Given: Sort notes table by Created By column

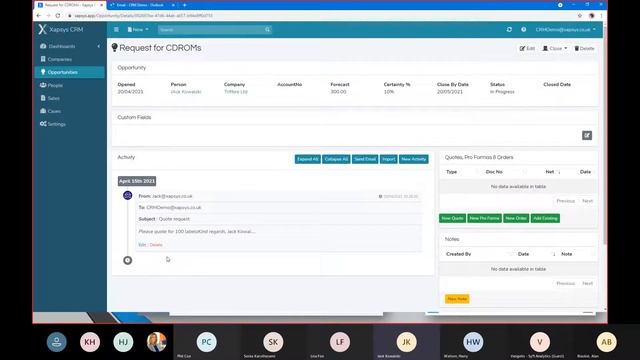Looking at the screenshot, I should (458, 254).
